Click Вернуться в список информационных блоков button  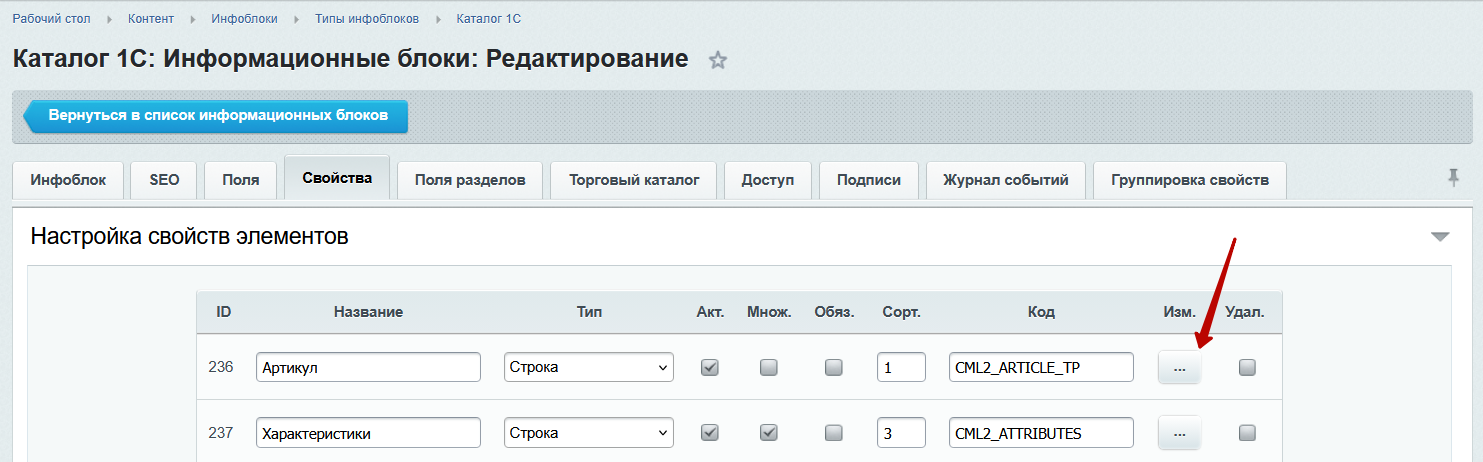tap(216, 116)
